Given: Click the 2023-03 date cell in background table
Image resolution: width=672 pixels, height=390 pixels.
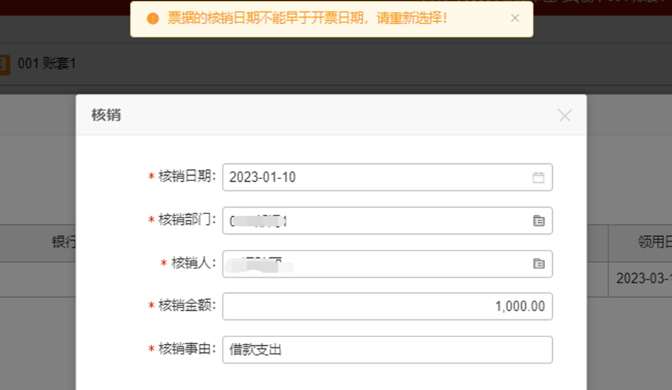Looking at the screenshot, I should 644,279.
